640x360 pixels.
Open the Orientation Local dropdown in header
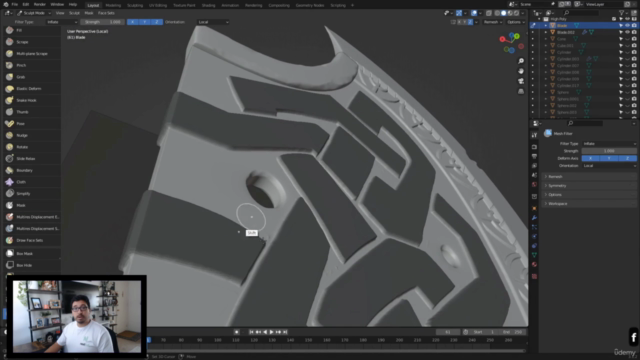[x=213, y=22]
